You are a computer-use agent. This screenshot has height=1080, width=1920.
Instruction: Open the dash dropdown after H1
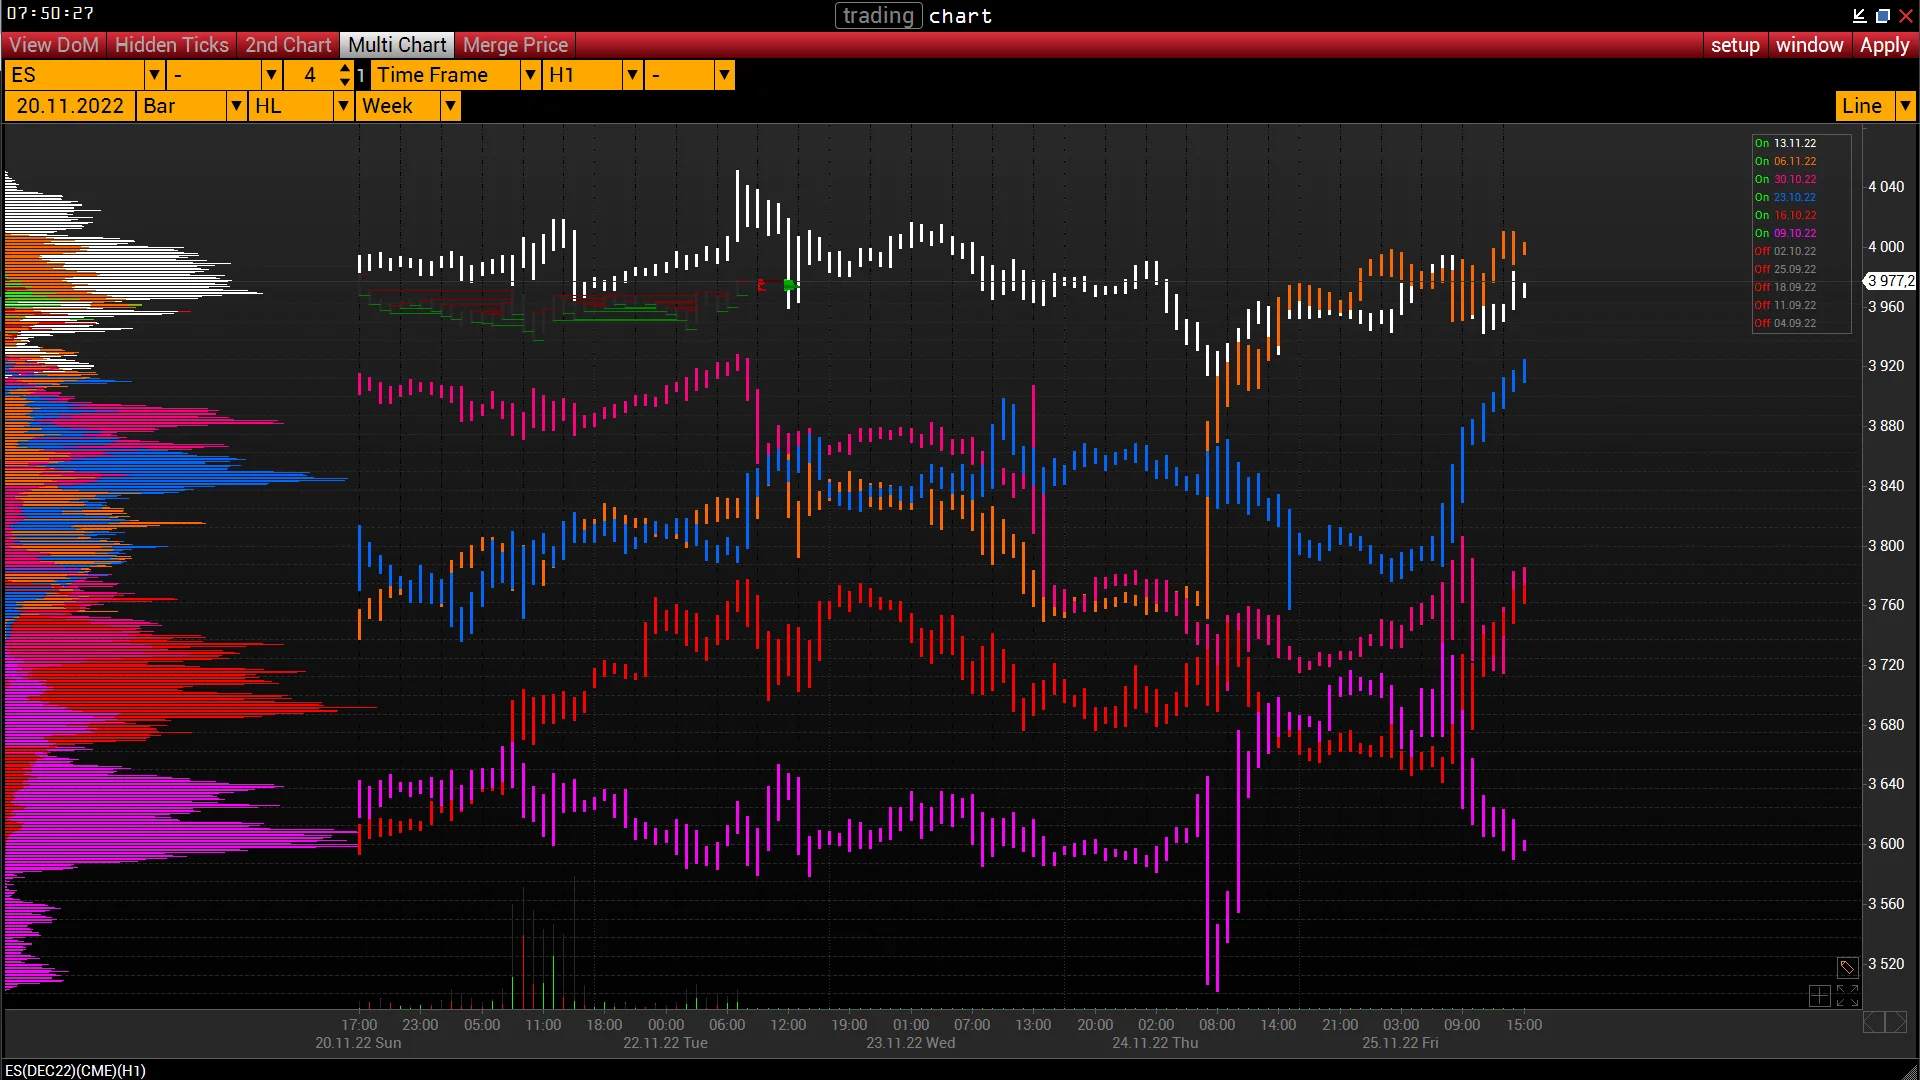point(724,75)
